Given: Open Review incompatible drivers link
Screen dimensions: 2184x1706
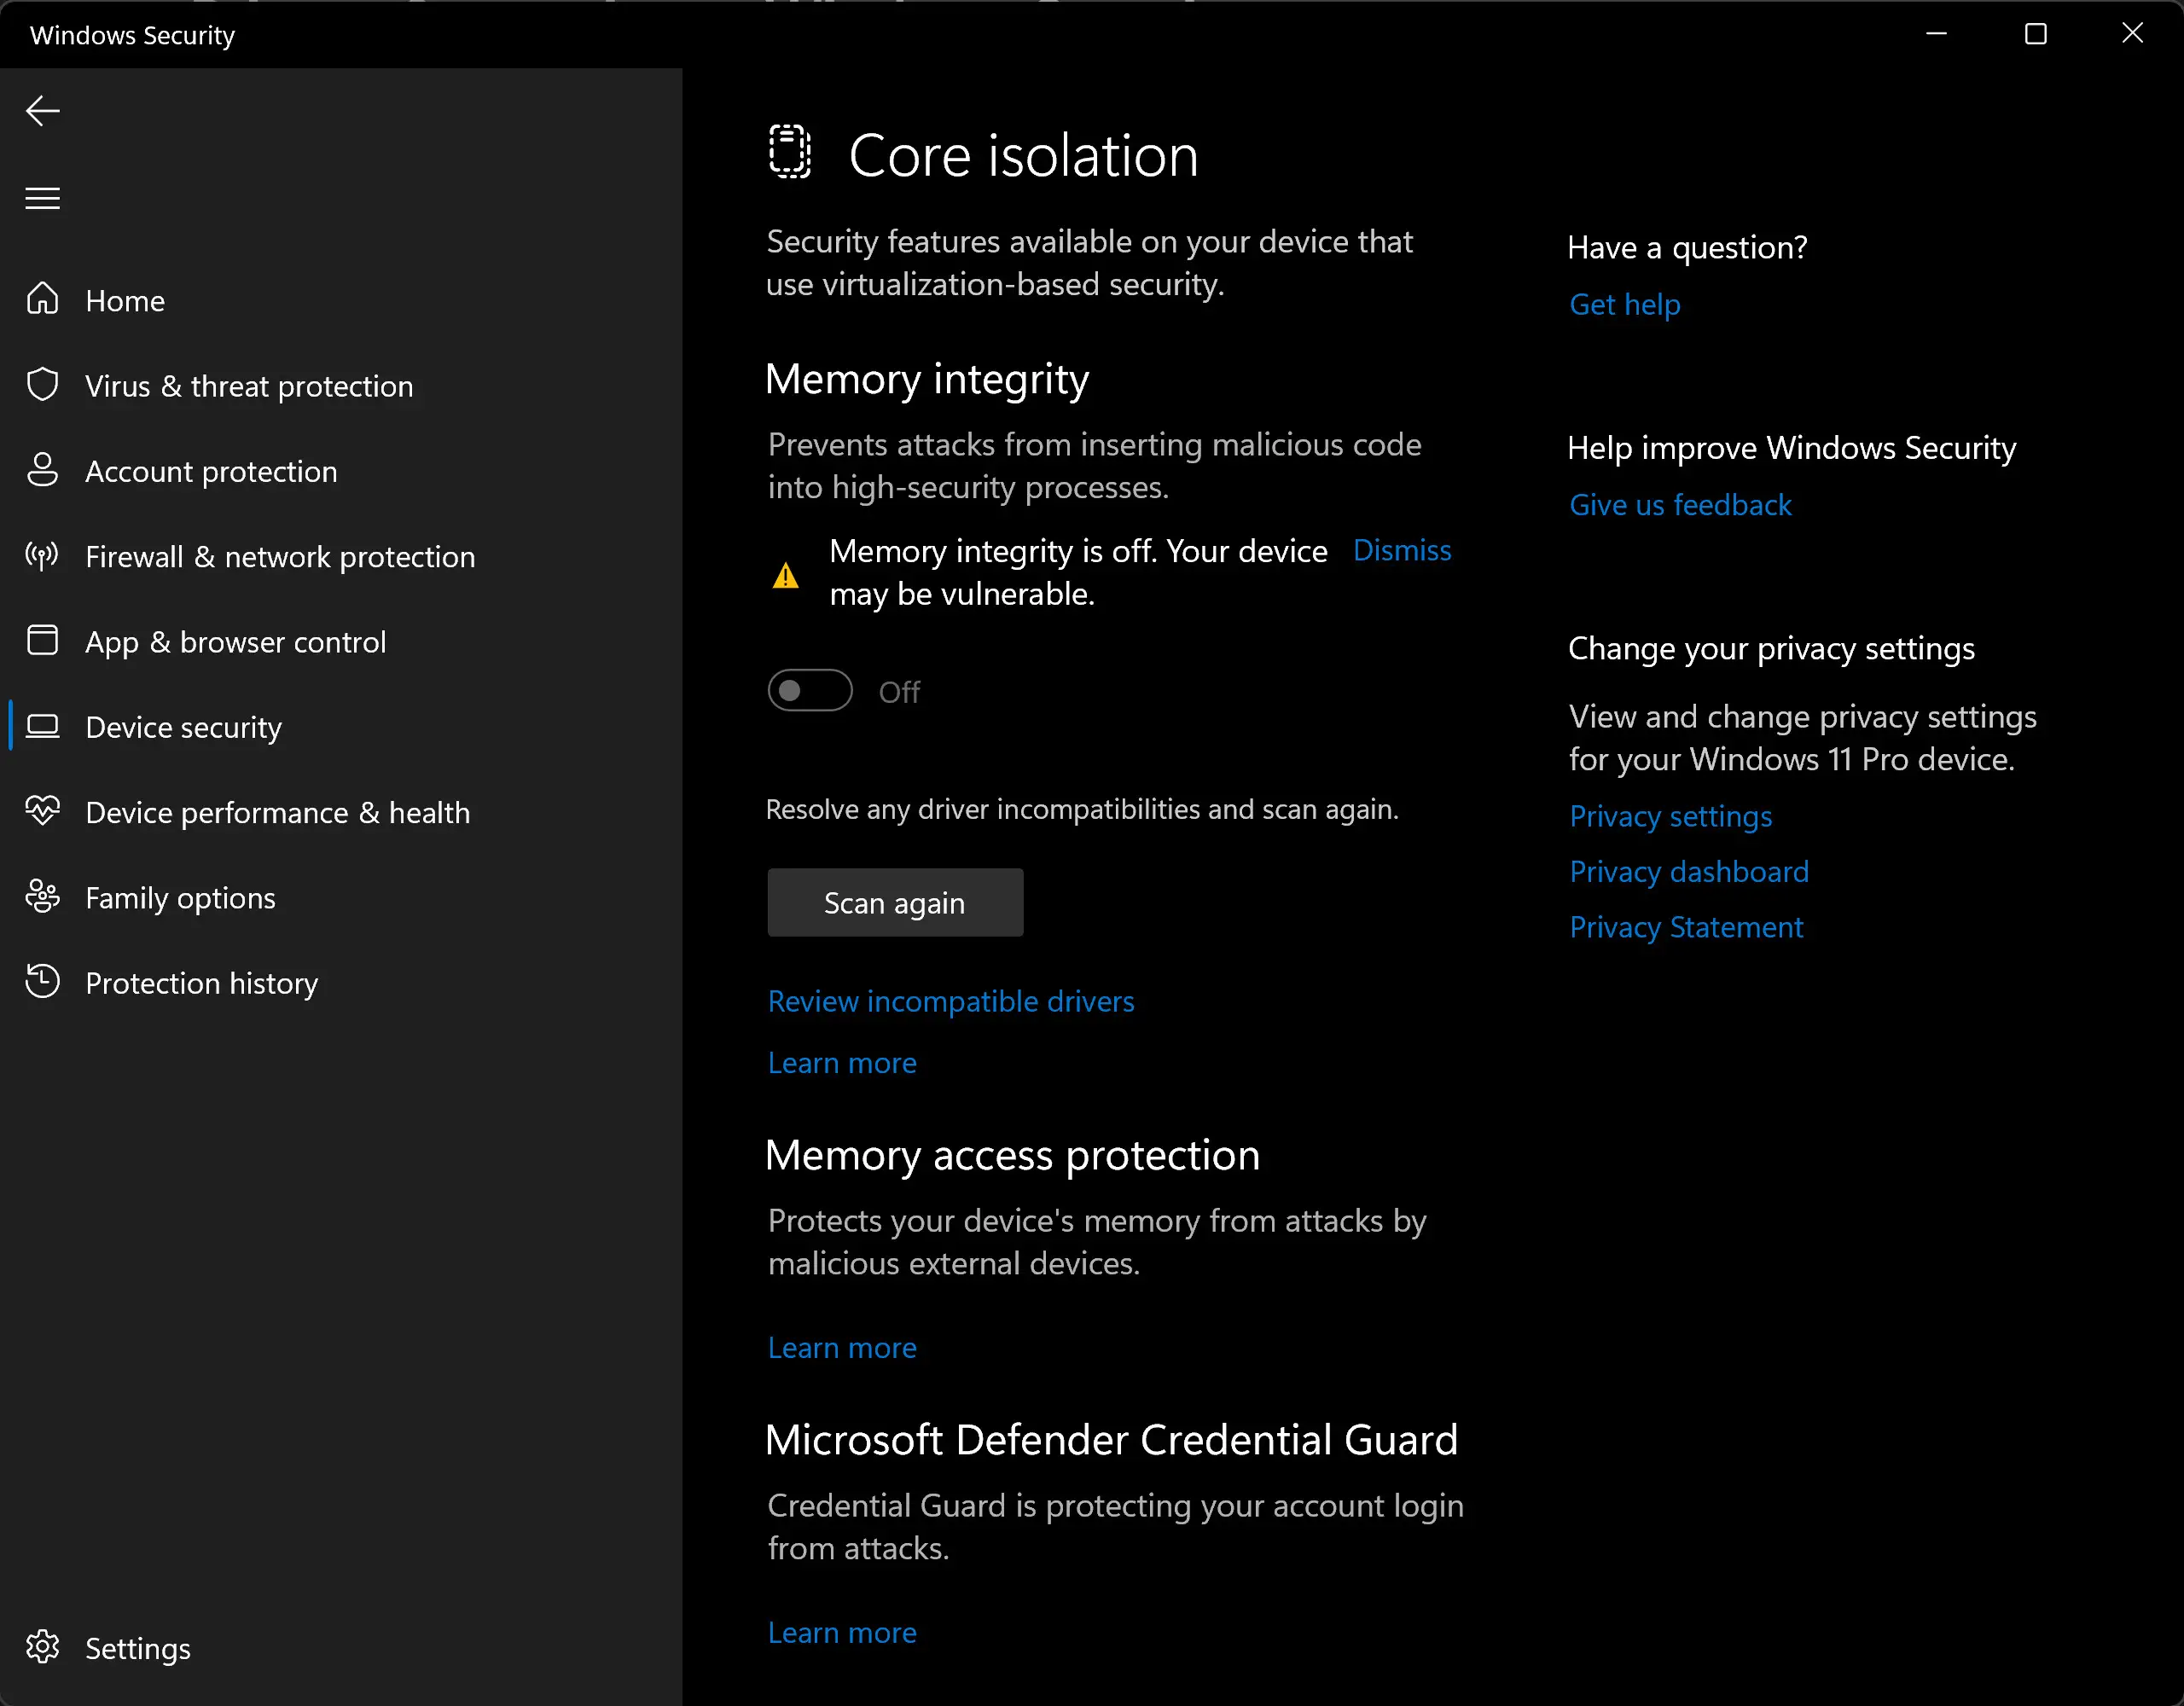Looking at the screenshot, I should coord(951,1001).
